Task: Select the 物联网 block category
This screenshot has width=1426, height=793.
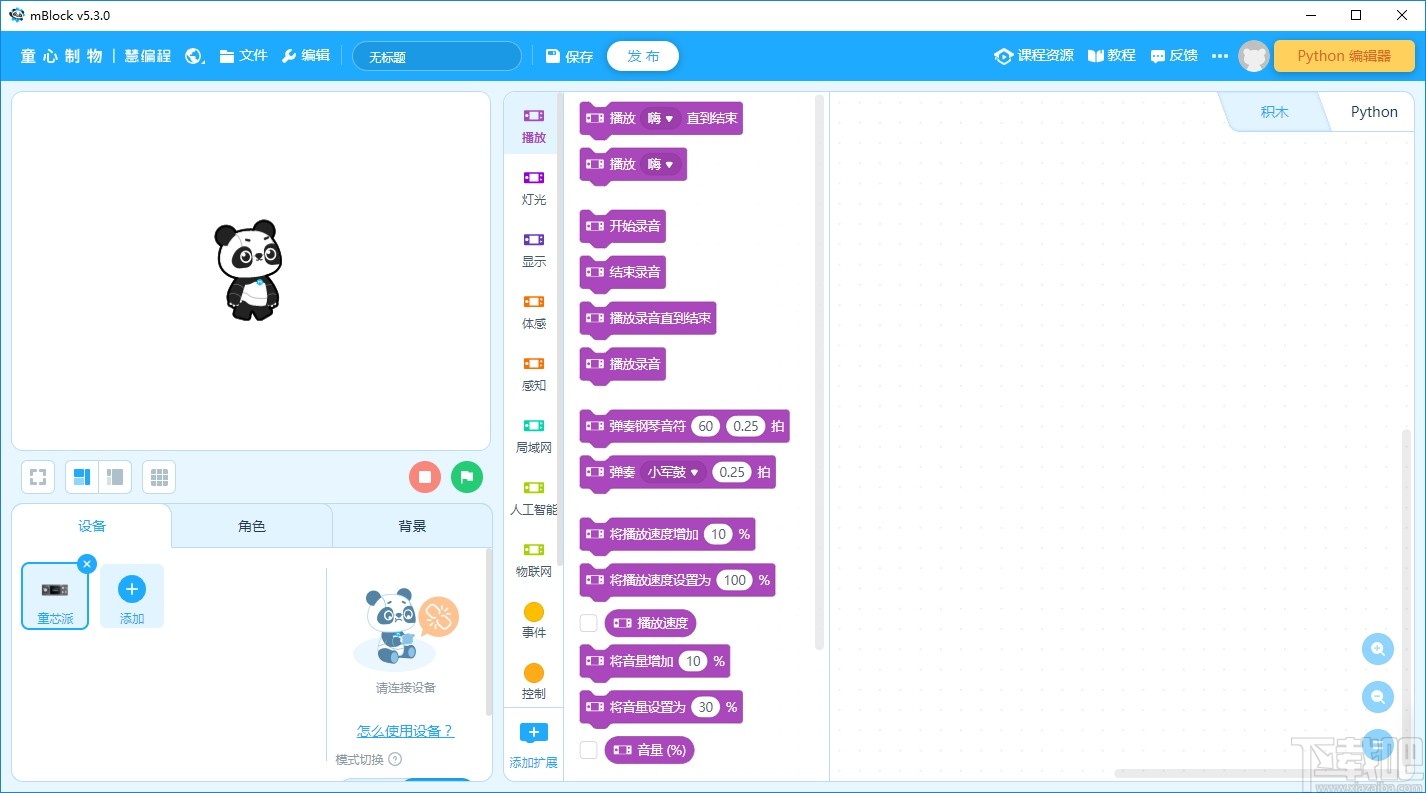Action: click(534, 560)
